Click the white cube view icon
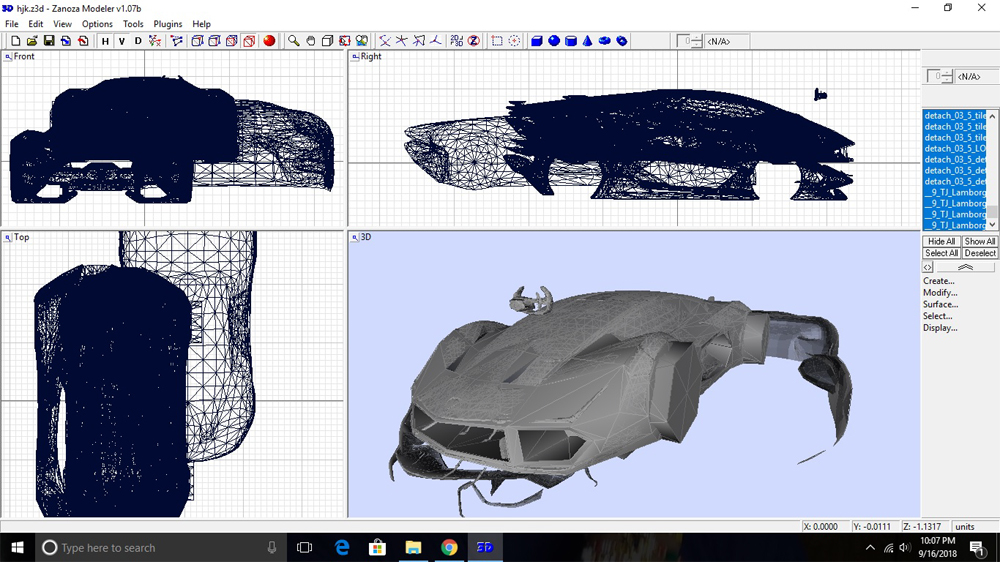This screenshot has width=1000, height=562. [327, 41]
